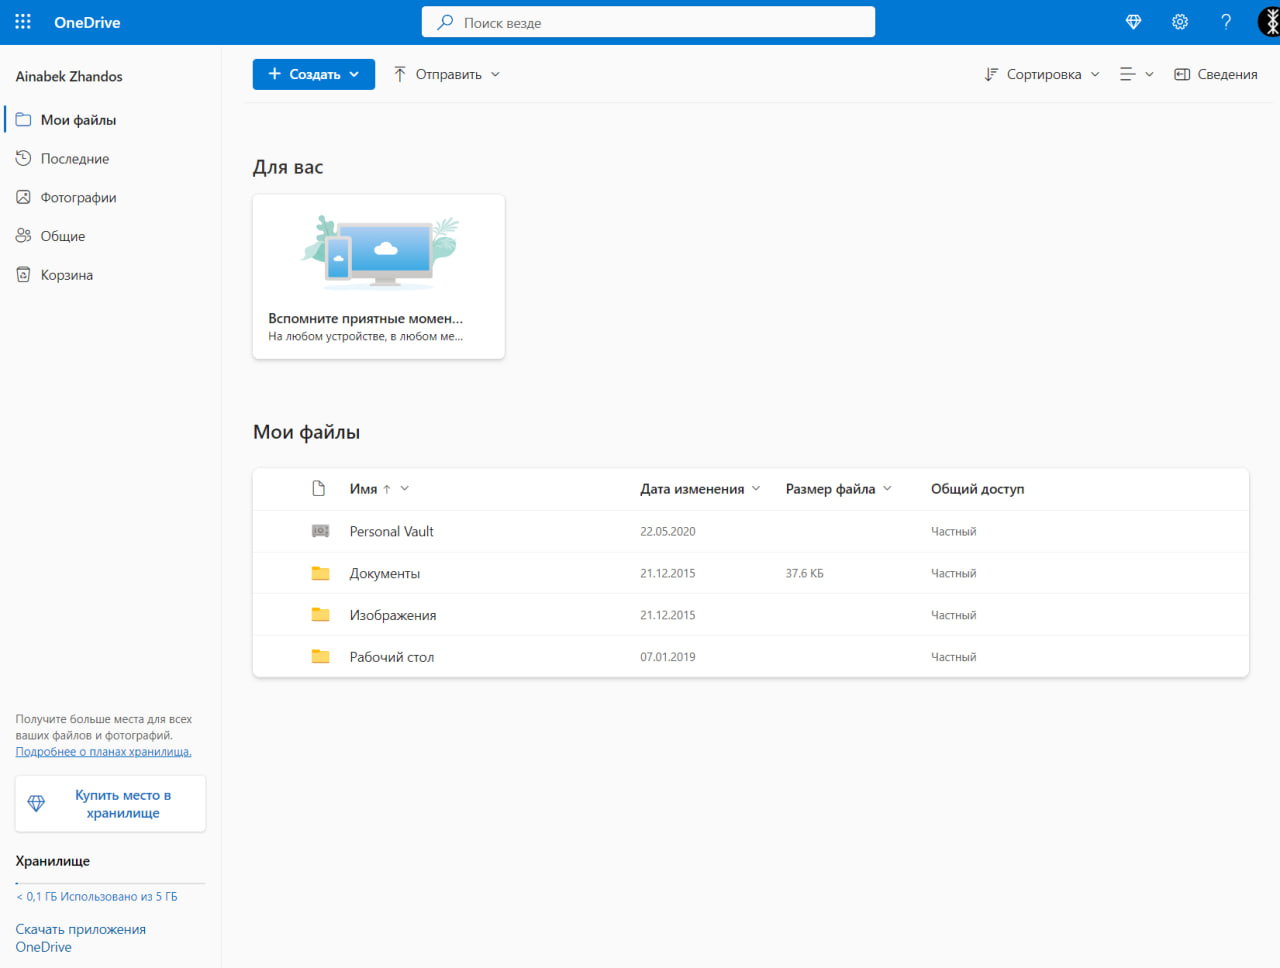Viewport: 1280px width, 968px height.
Task: Click the Сортировка sort icon
Action: (x=991, y=74)
